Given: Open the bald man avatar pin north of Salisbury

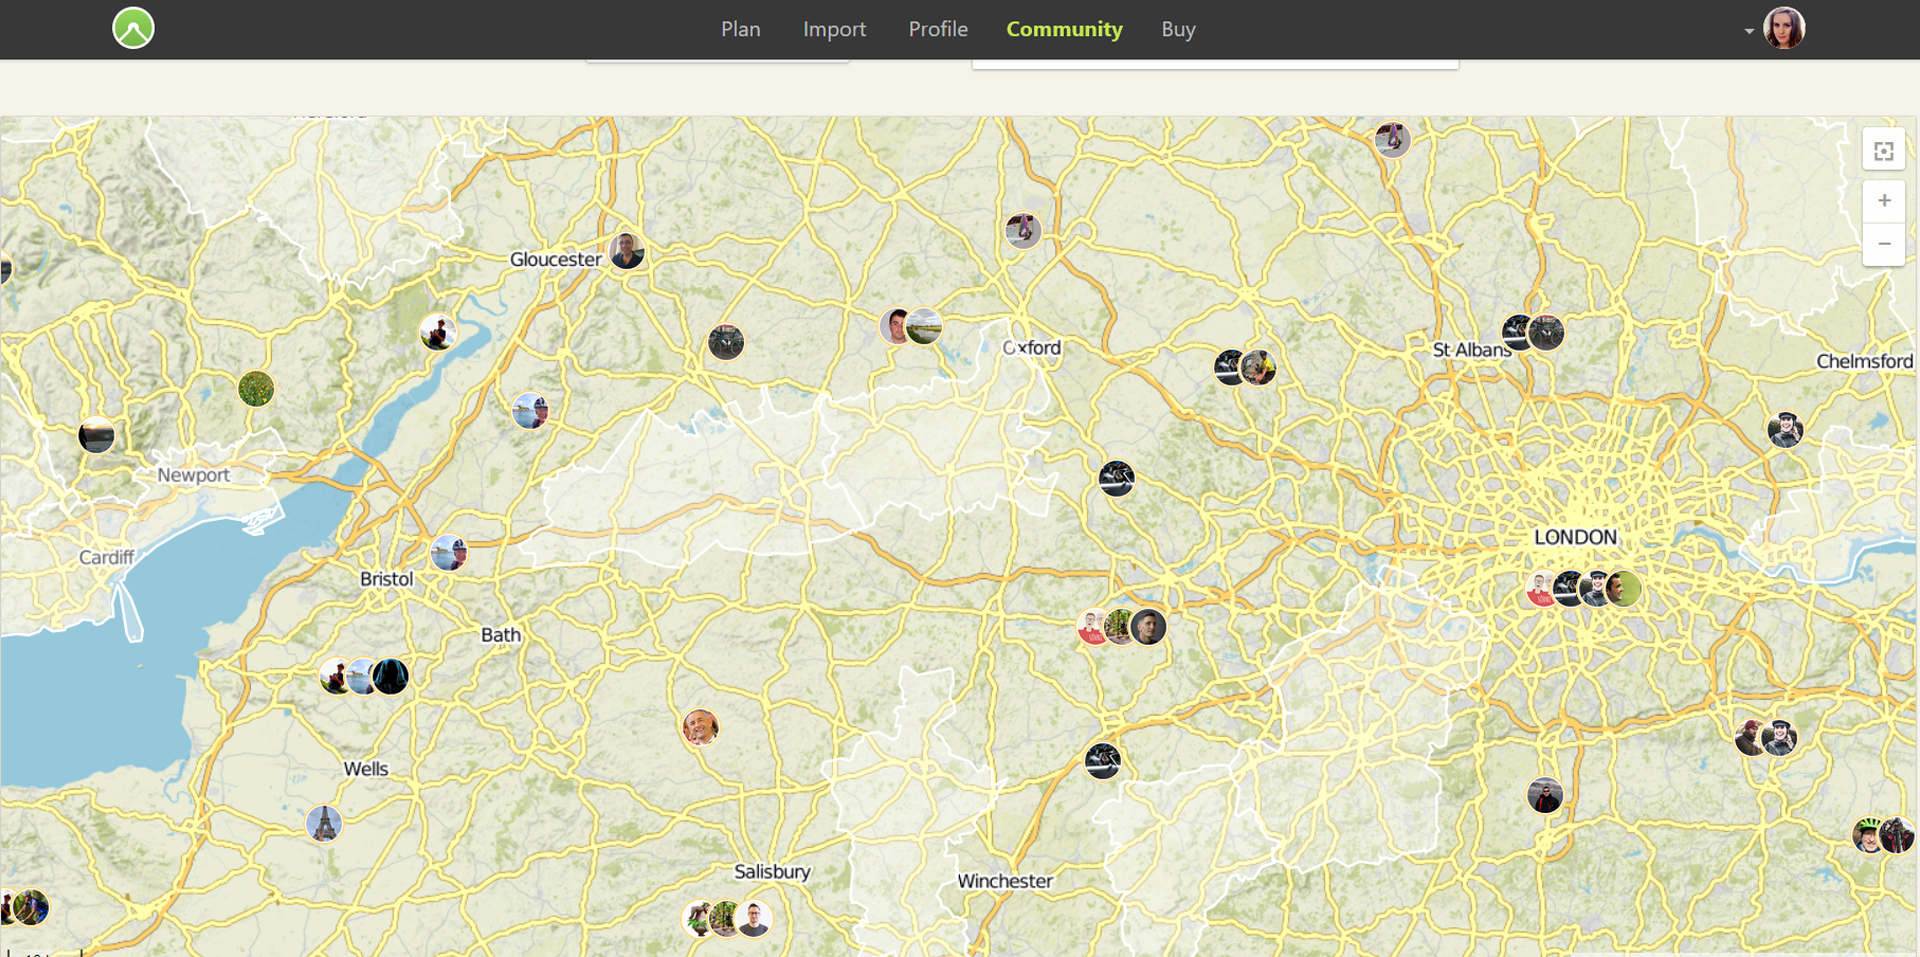Looking at the screenshot, I should point(700,727).
